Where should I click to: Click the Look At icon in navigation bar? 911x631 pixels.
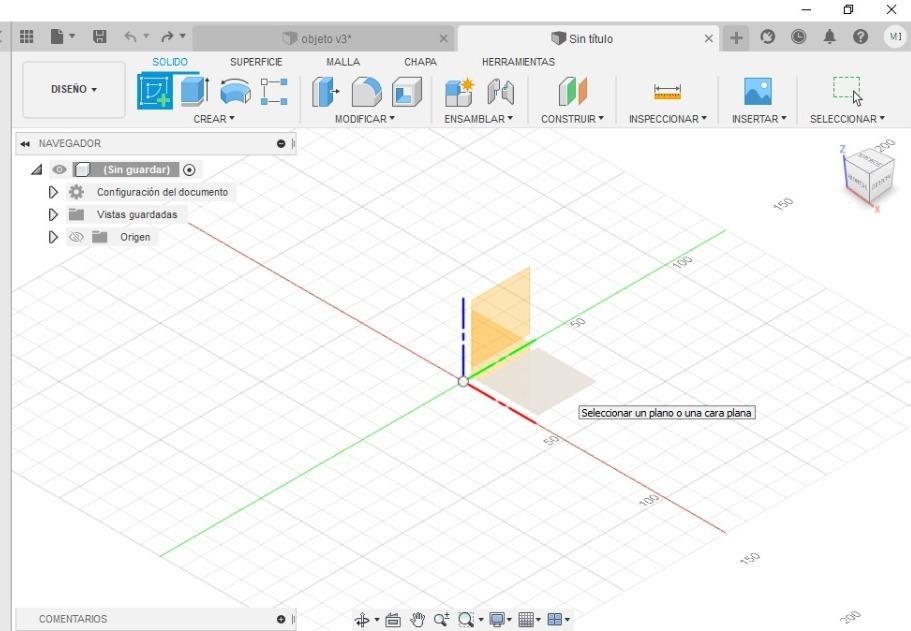[393, 620]
